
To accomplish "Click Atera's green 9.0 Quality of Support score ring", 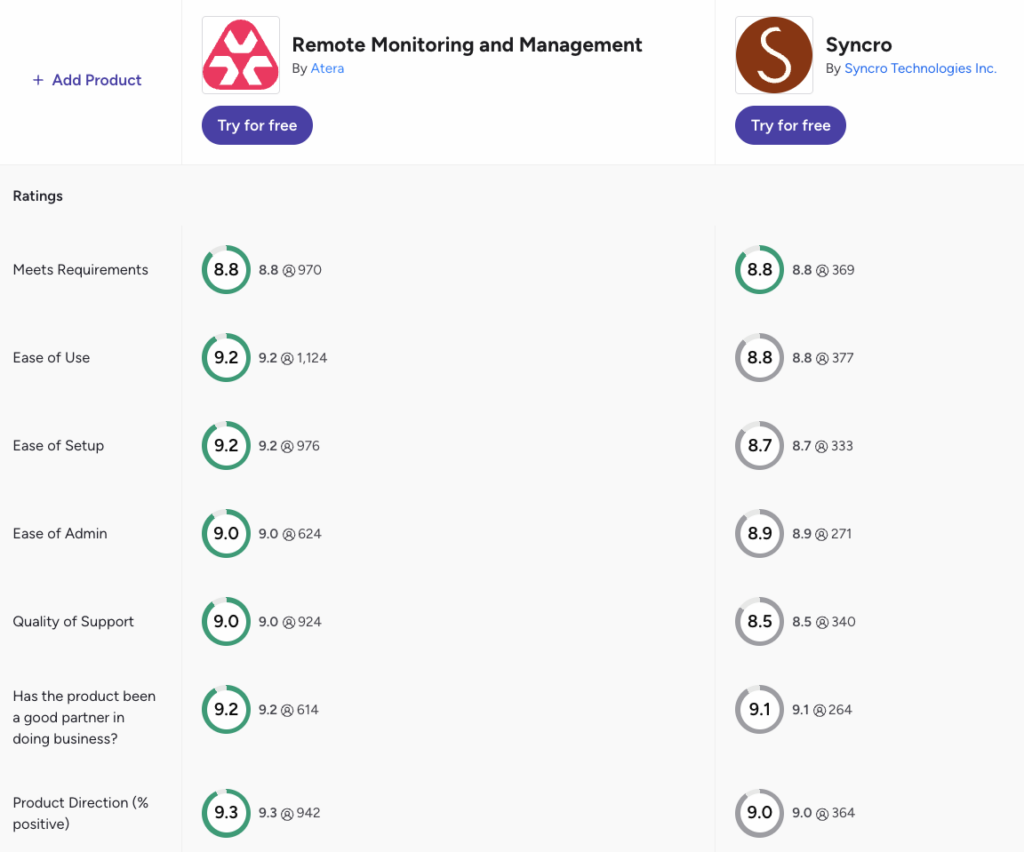I will tap(226, 622).
